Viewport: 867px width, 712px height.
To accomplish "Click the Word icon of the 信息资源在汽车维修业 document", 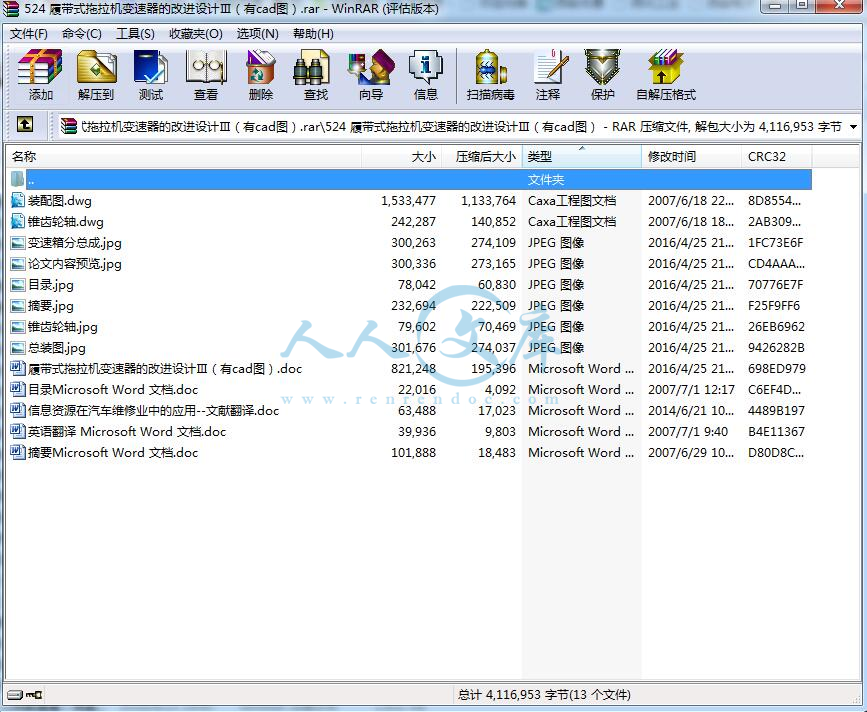I will point(18,410).
